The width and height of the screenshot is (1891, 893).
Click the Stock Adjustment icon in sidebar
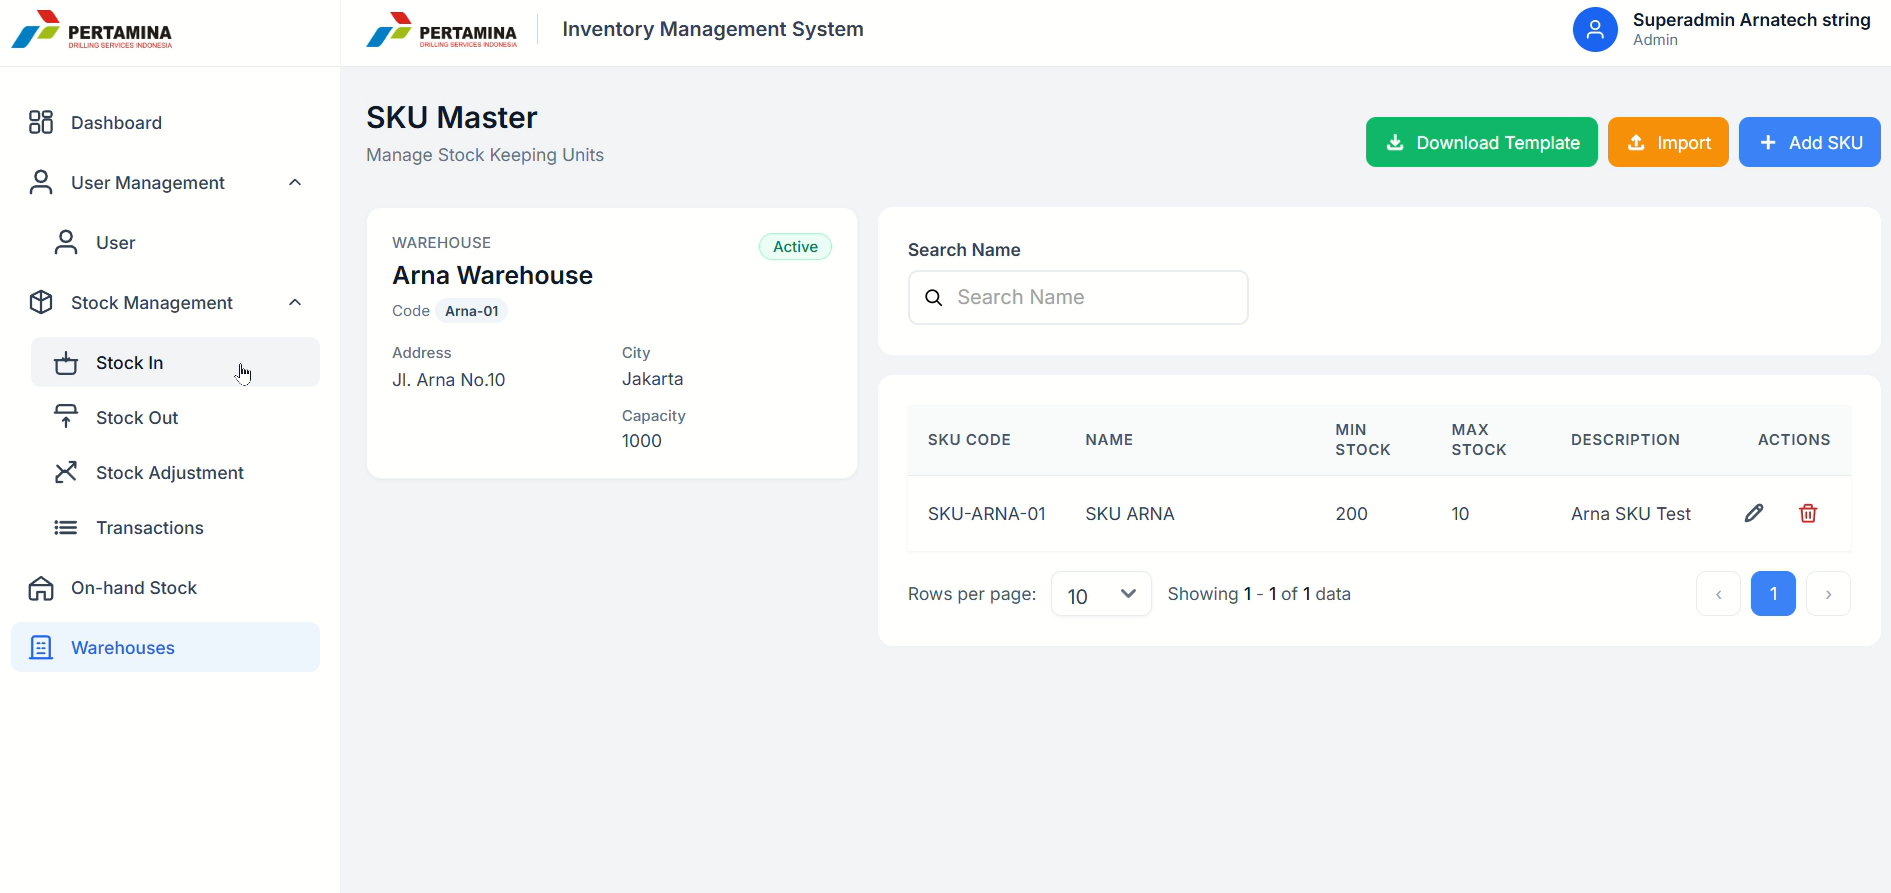click(x=66, y=472)
